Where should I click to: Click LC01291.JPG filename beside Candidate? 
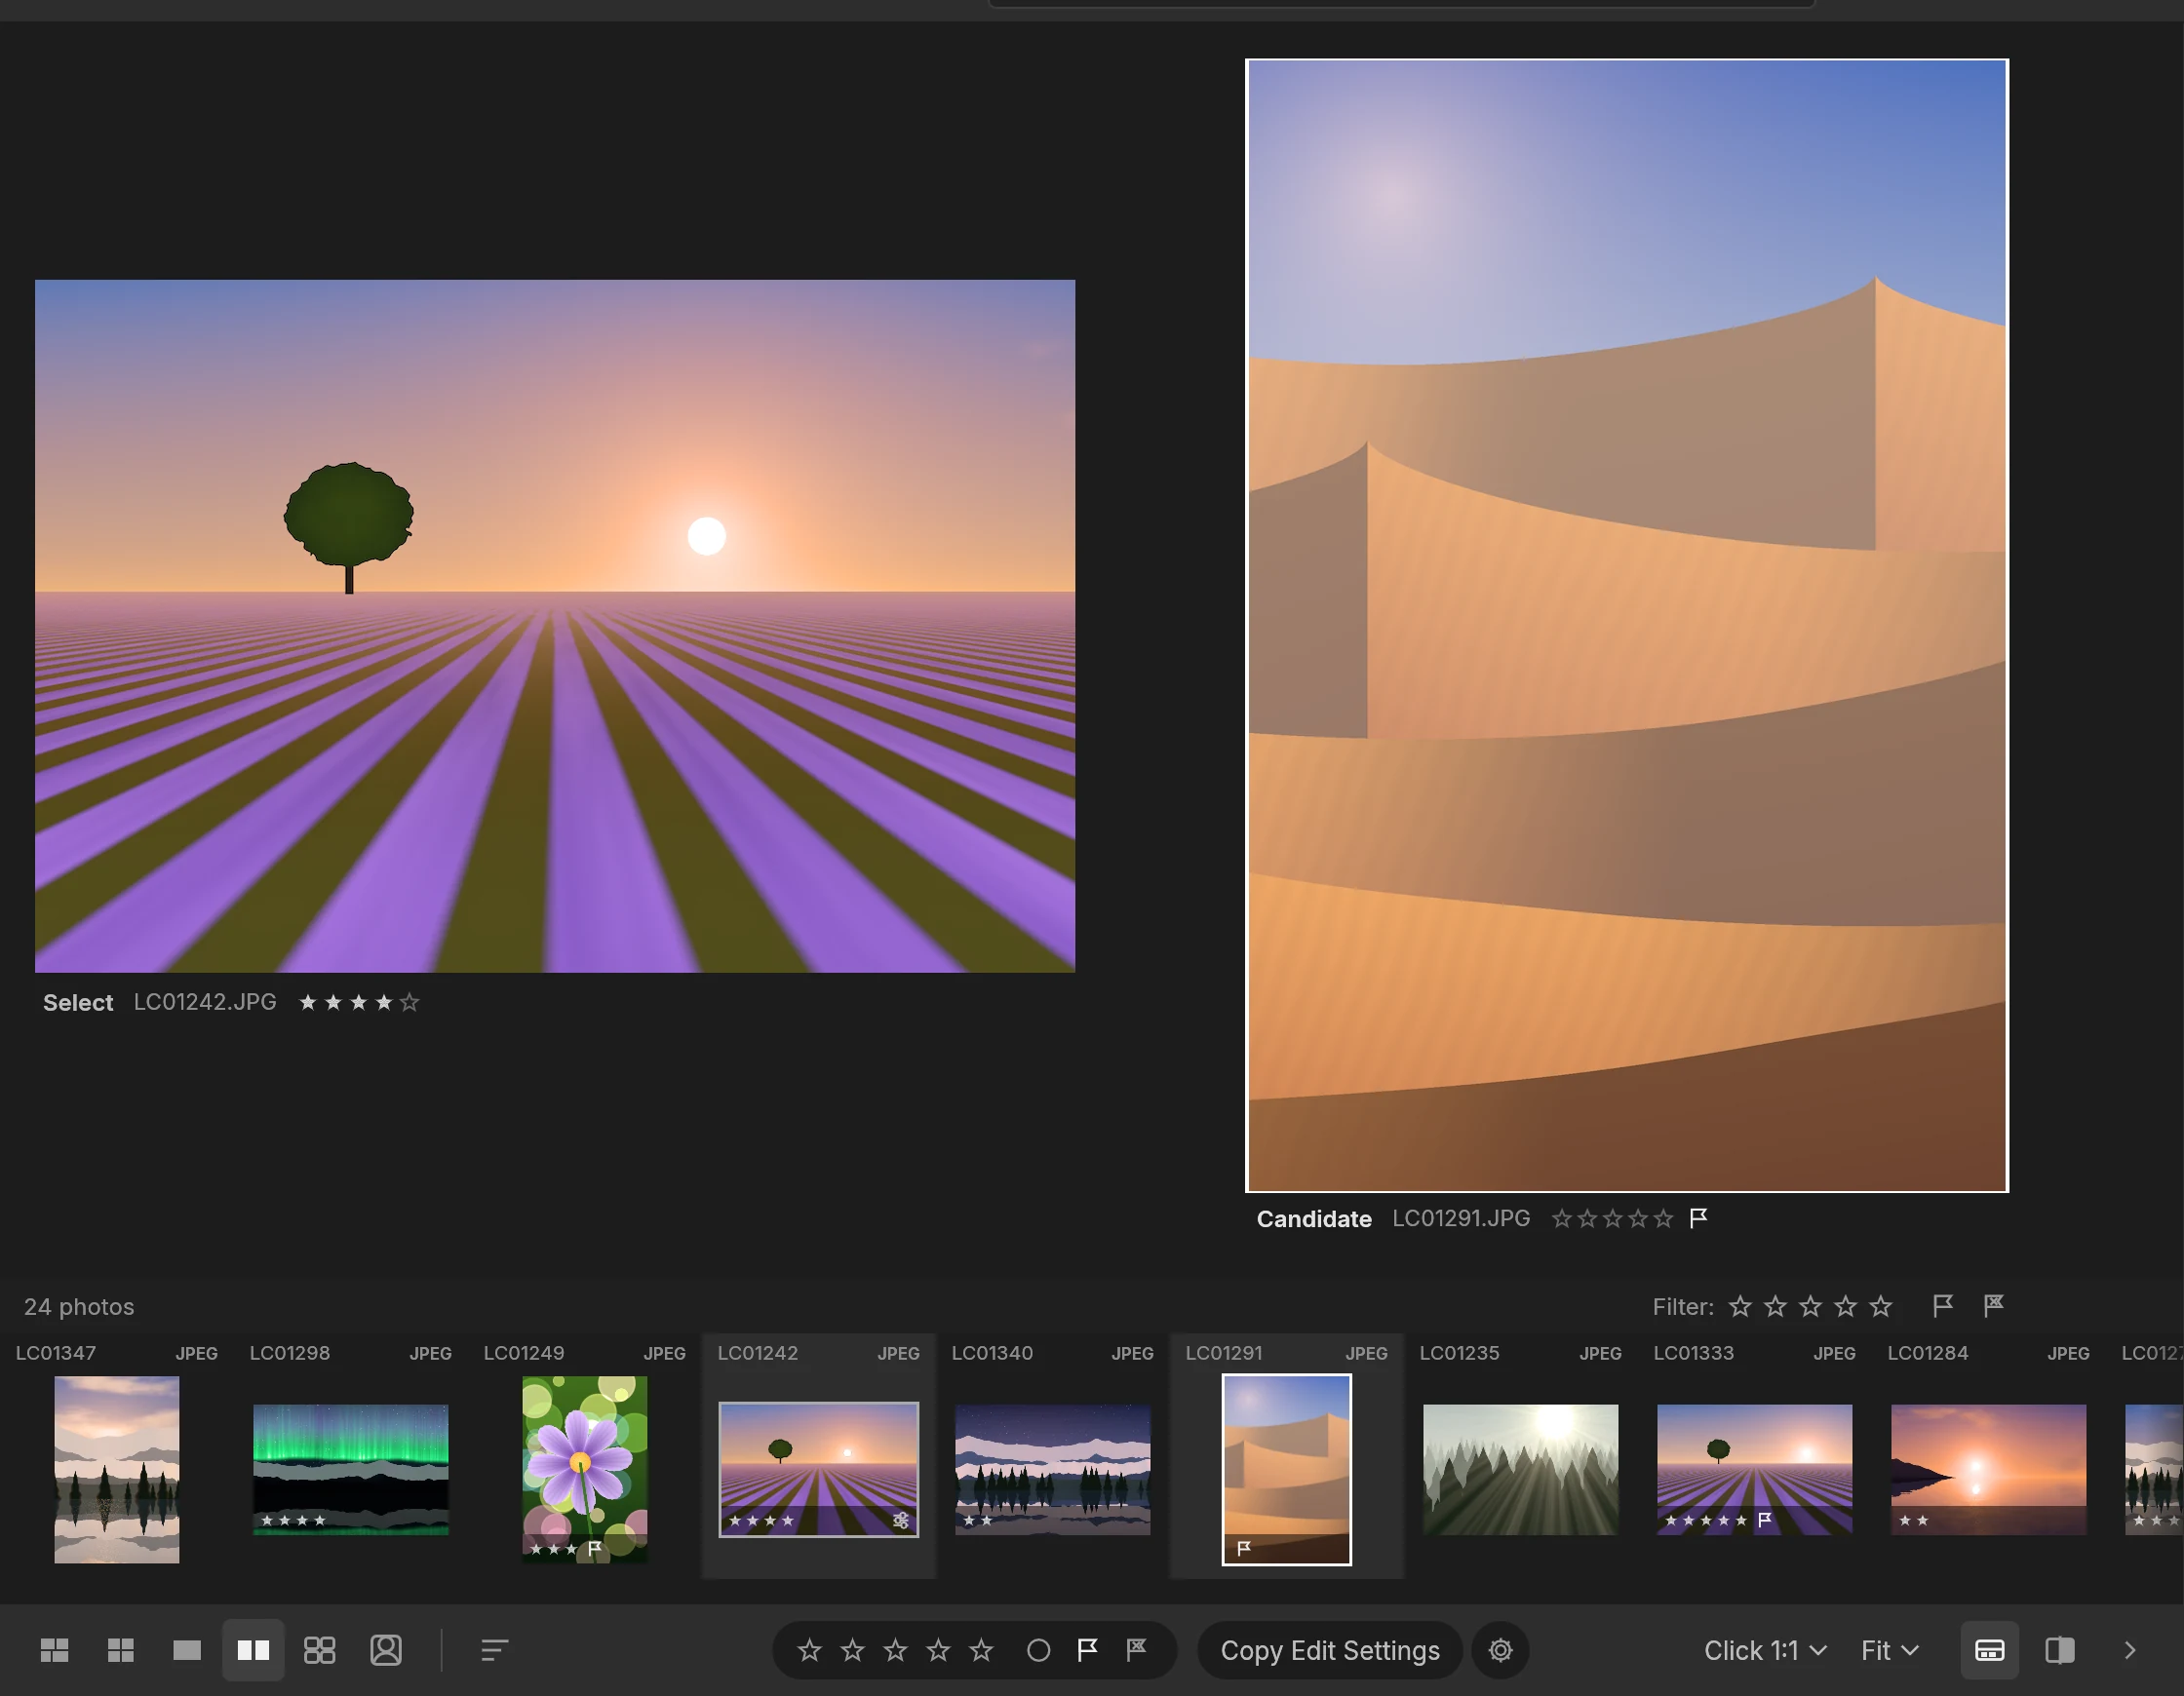point(1461,1218)
